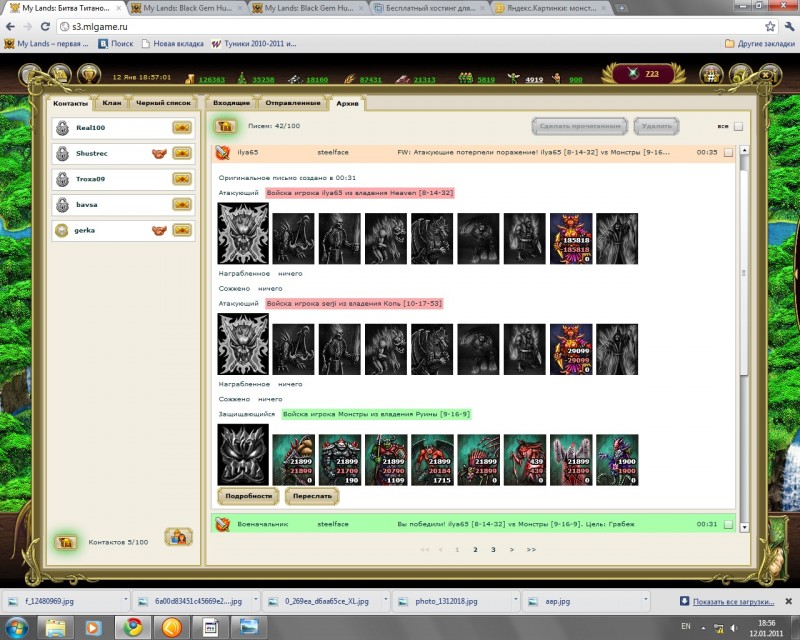Click the sword icon of the Военачальник message
This screenshot has height=640, width=800.
(222, 524)
